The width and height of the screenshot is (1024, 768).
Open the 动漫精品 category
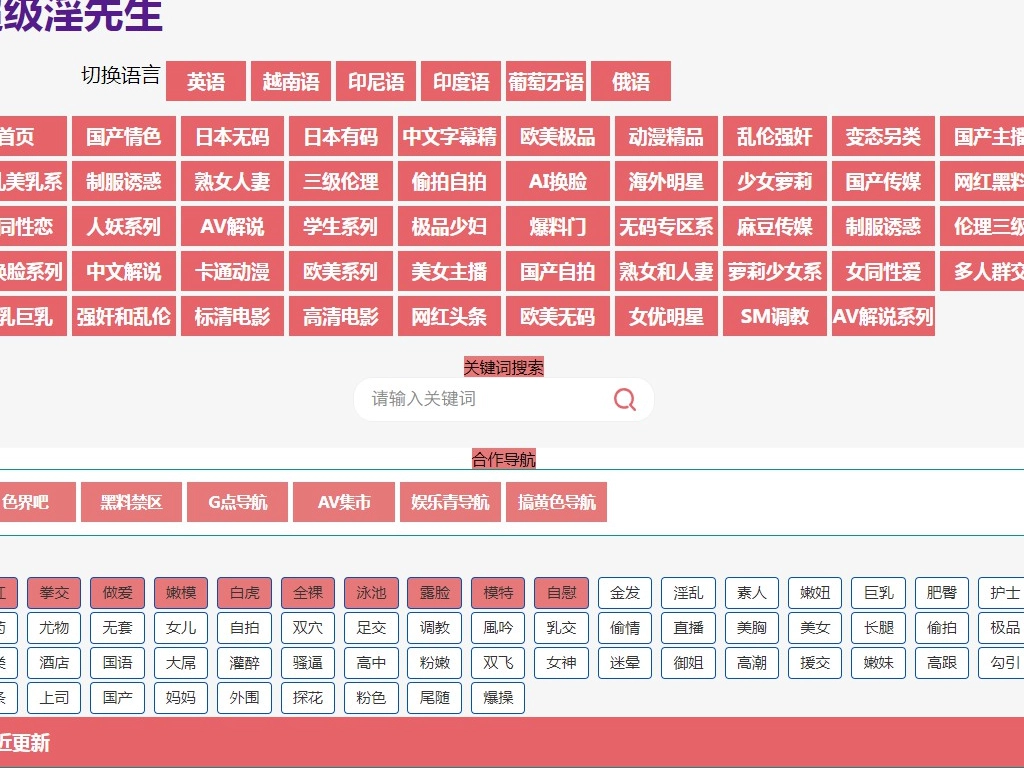pyautogui.click(x=666, y=137)
